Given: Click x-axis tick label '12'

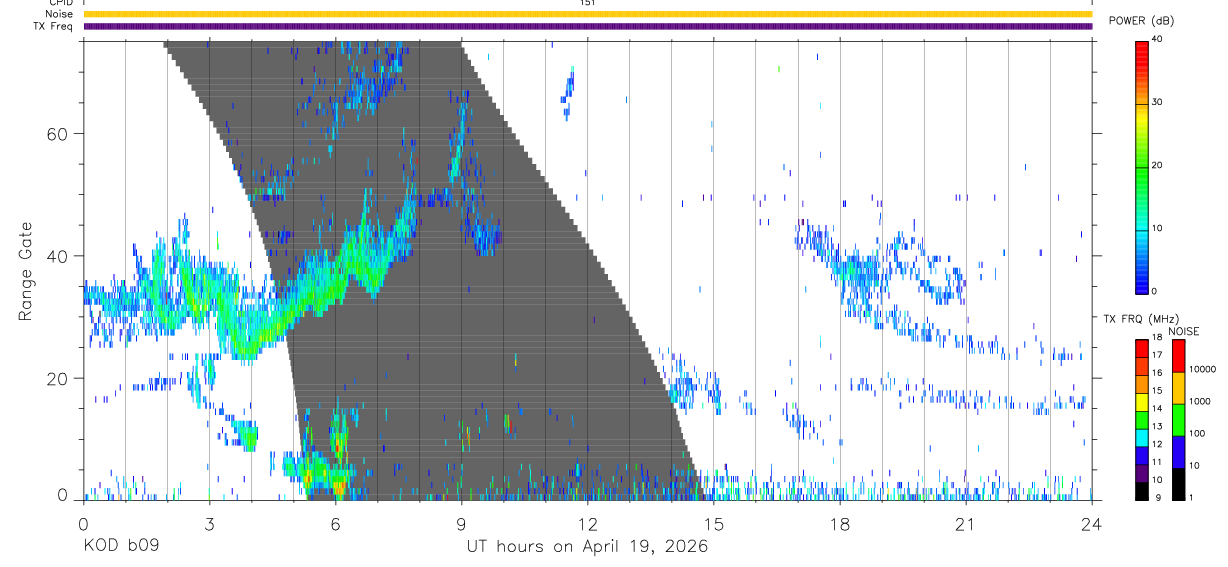Looking at the screenshot, I should [587, 523].
